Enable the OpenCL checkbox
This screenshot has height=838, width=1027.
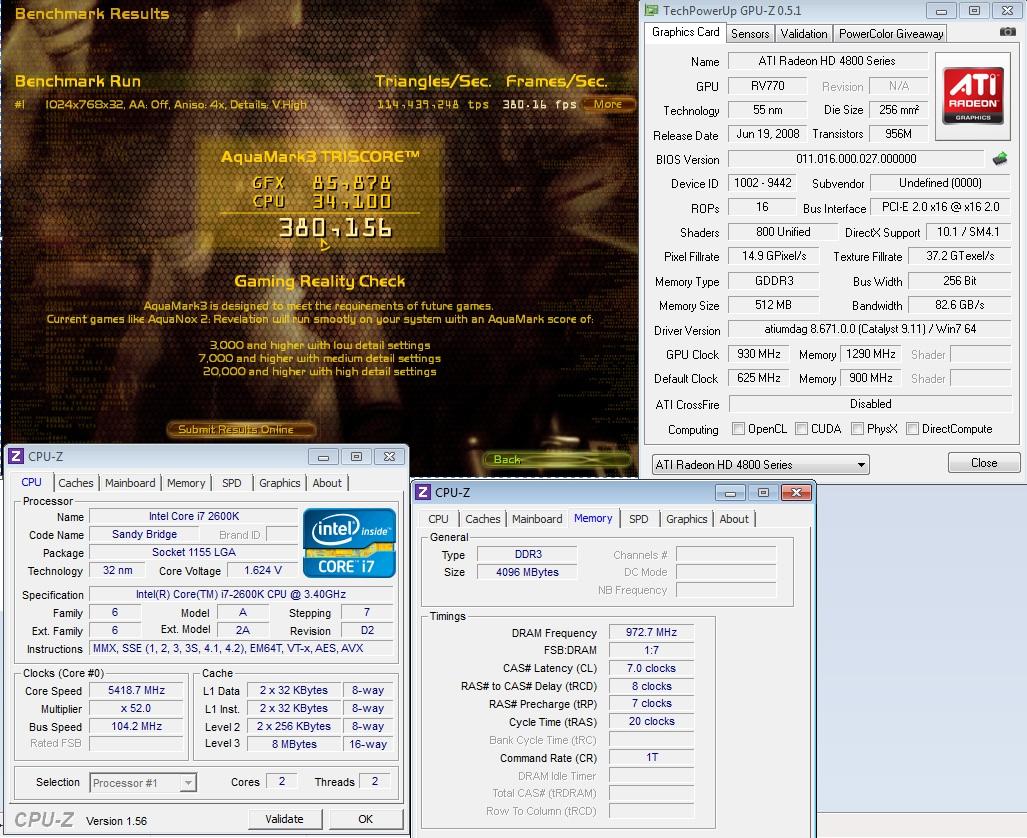pos(738,429)
